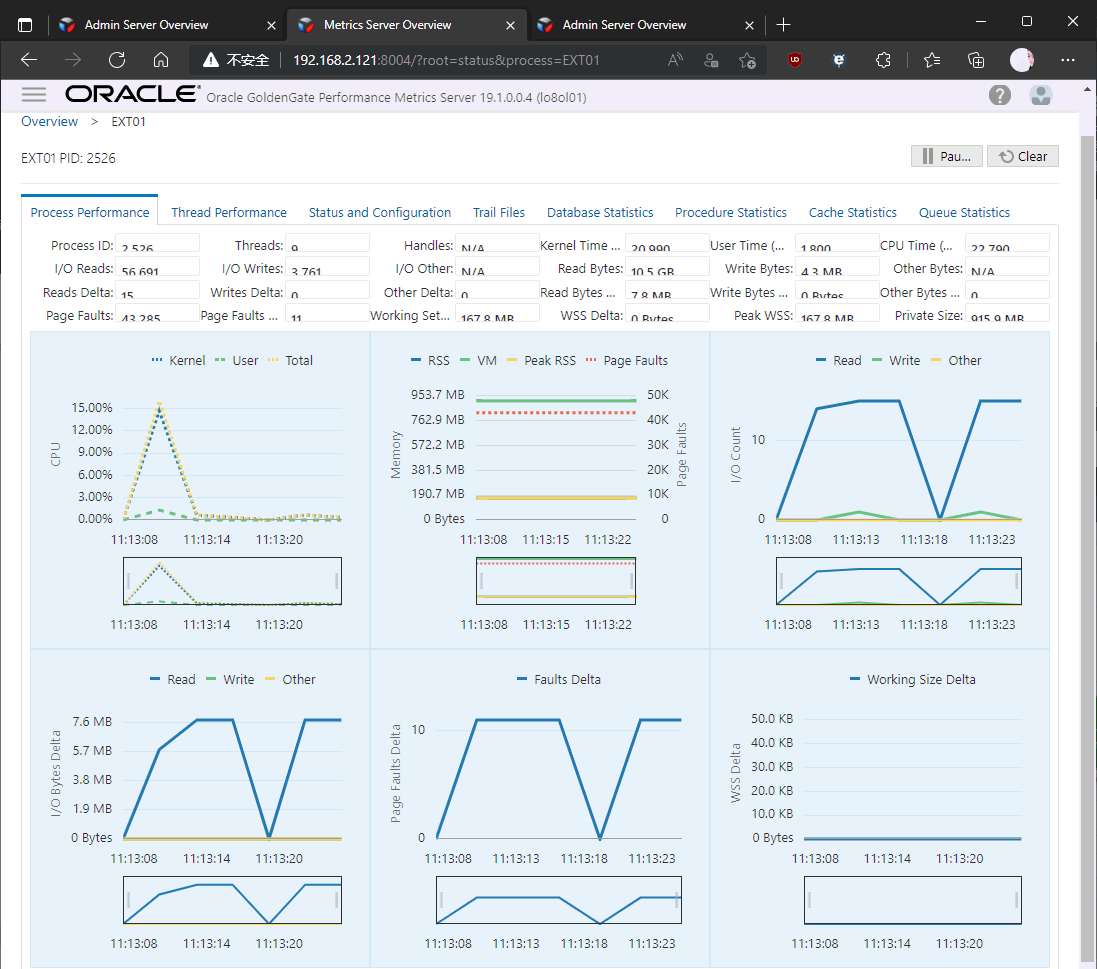Add this page to favorites
Image resolution: width=1097 pixels, height=969 pixels.
[x=747, y=60]
